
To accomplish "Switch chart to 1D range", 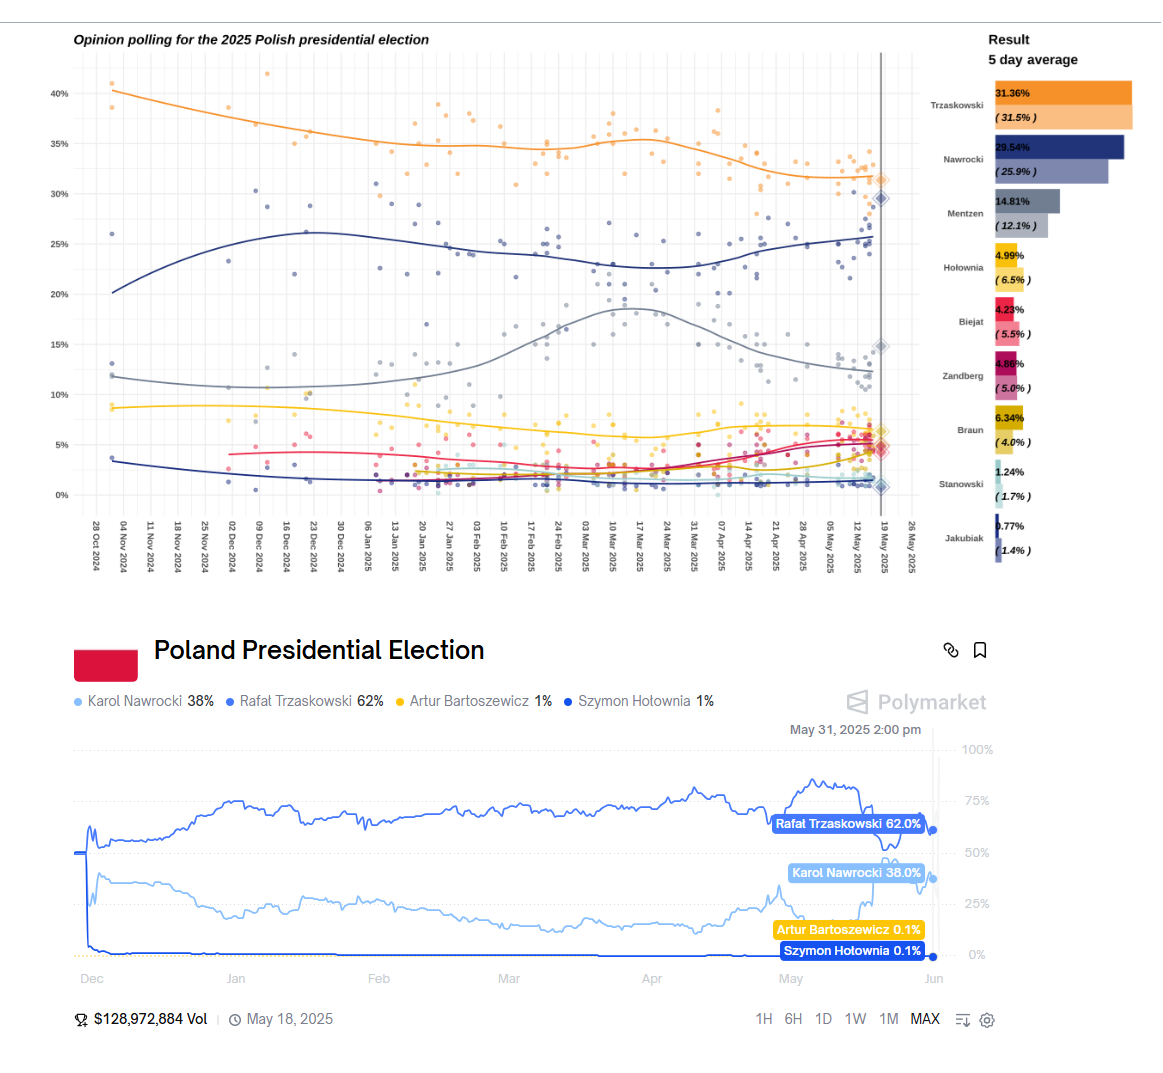I will [823, 1019].
